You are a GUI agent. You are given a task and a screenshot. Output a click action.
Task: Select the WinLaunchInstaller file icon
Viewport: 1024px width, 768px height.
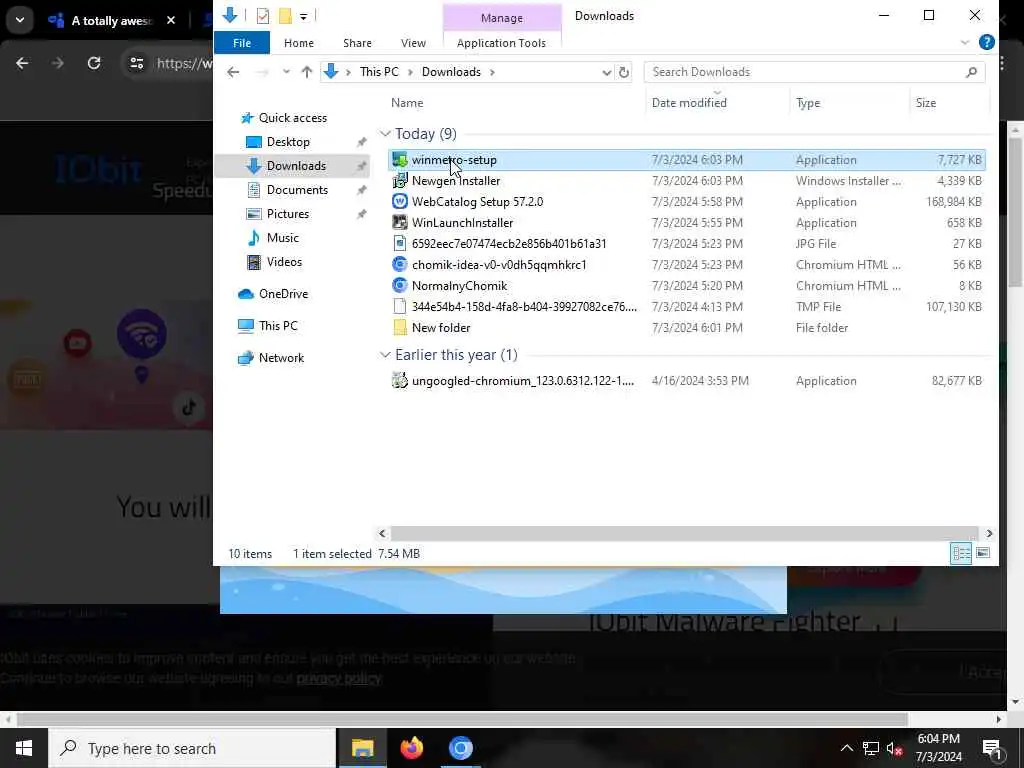[400, 223]
